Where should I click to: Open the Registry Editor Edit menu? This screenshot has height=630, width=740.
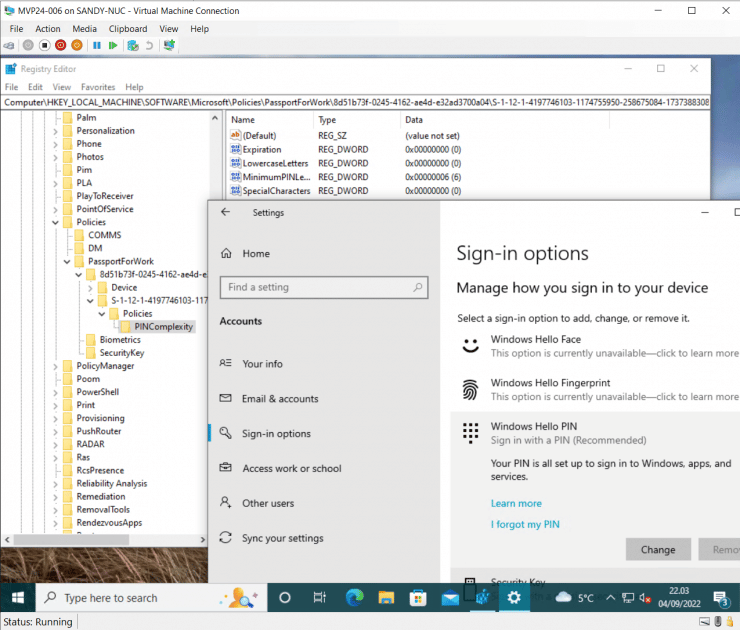(x=35, y=87)
